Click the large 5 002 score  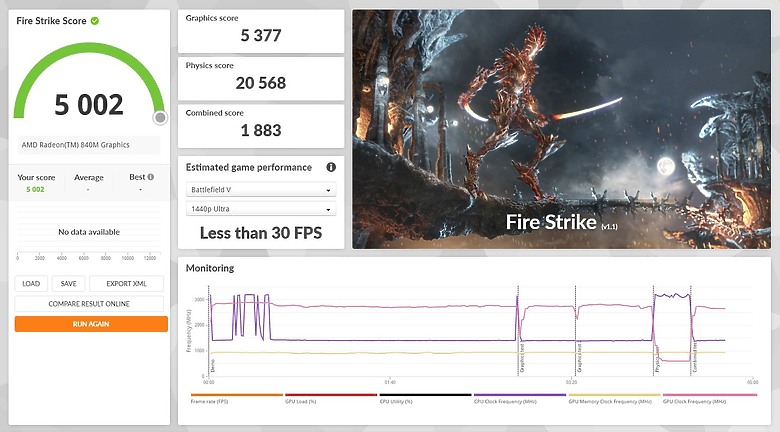pos(89,105)
